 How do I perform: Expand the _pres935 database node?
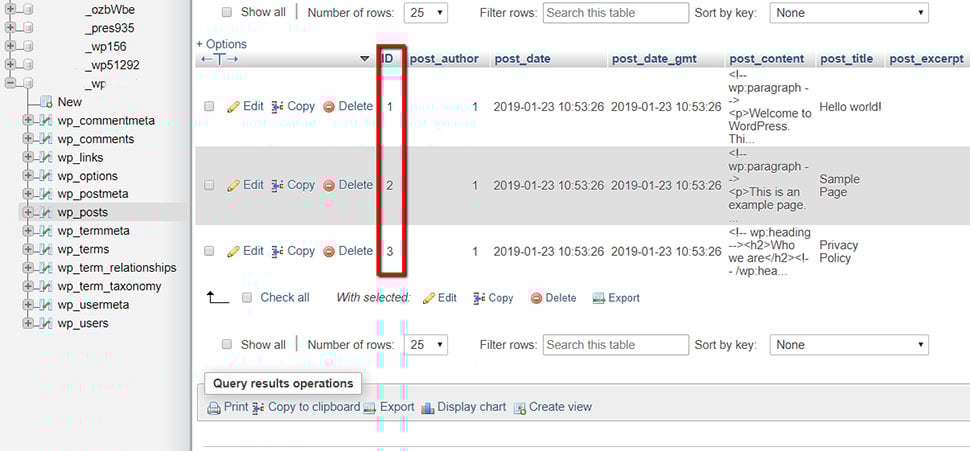[10, 28]
